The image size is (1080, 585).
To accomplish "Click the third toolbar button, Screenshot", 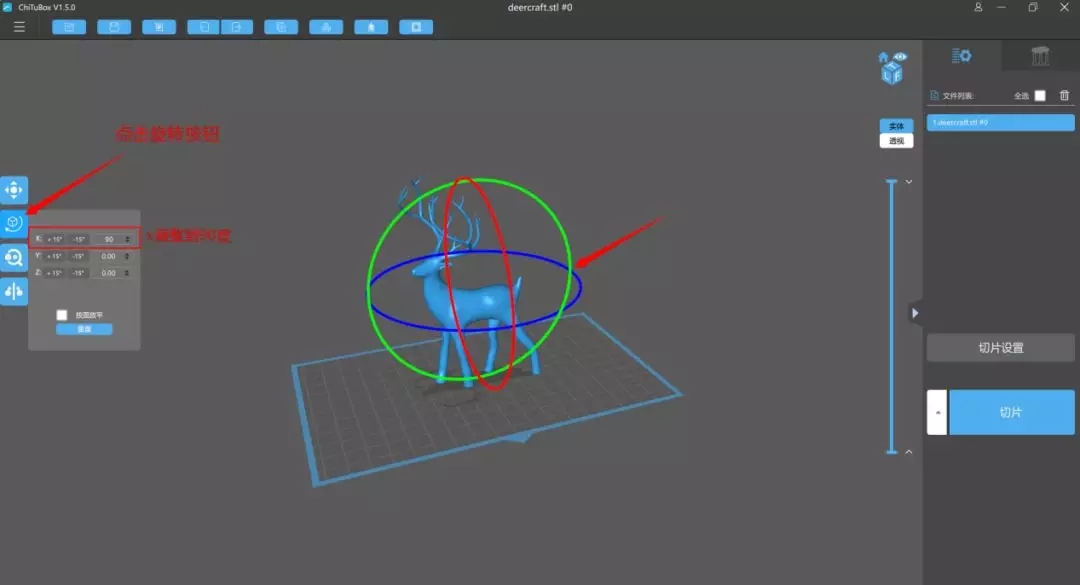I will tap(159, 27).
